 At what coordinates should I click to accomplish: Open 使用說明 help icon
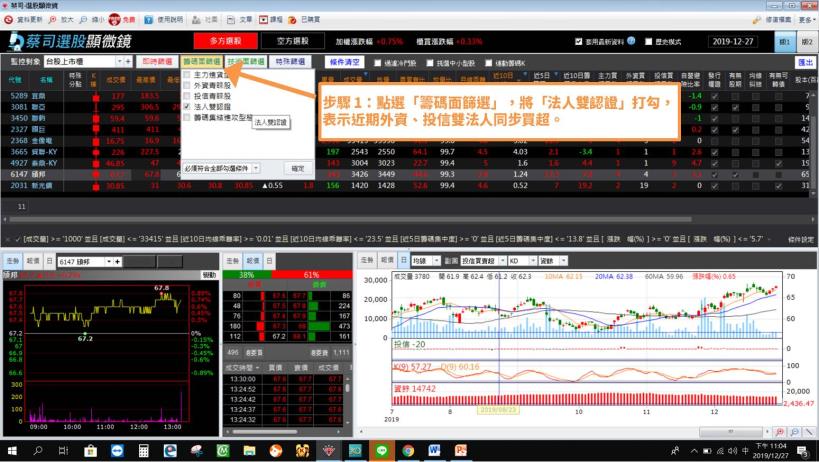point(149,20)
